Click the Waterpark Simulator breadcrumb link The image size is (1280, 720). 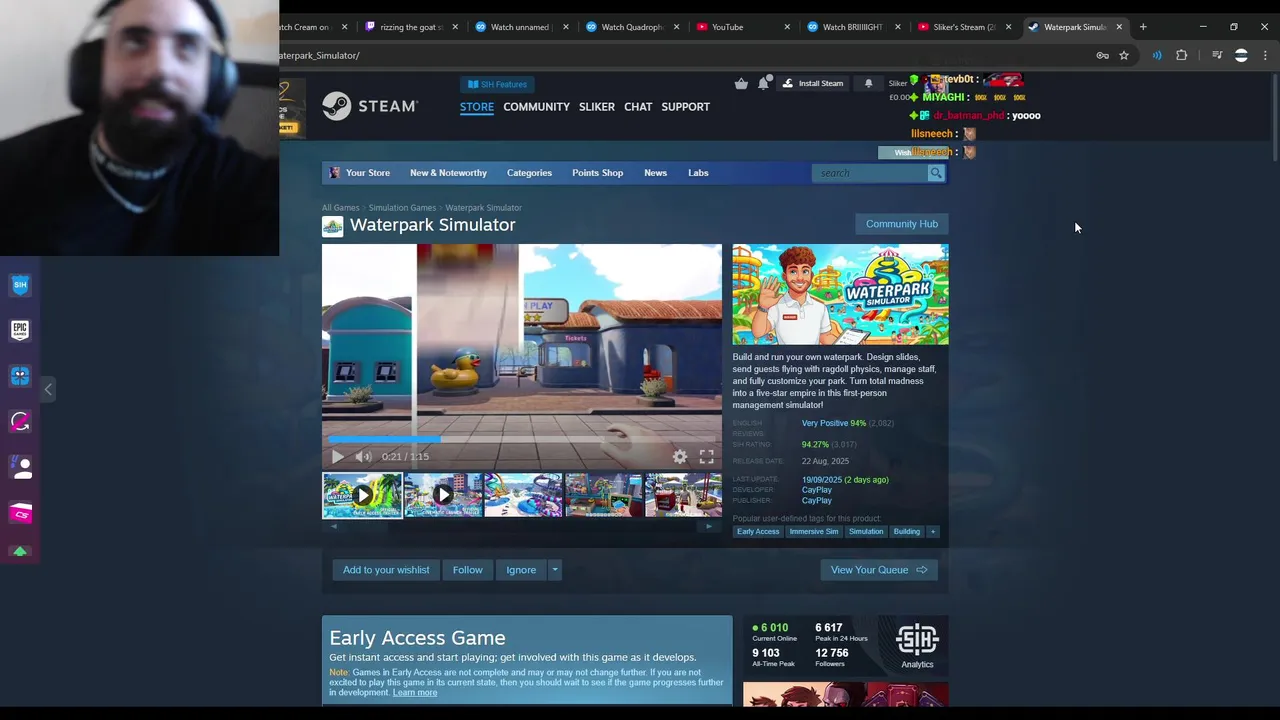(x=483, y=208)
